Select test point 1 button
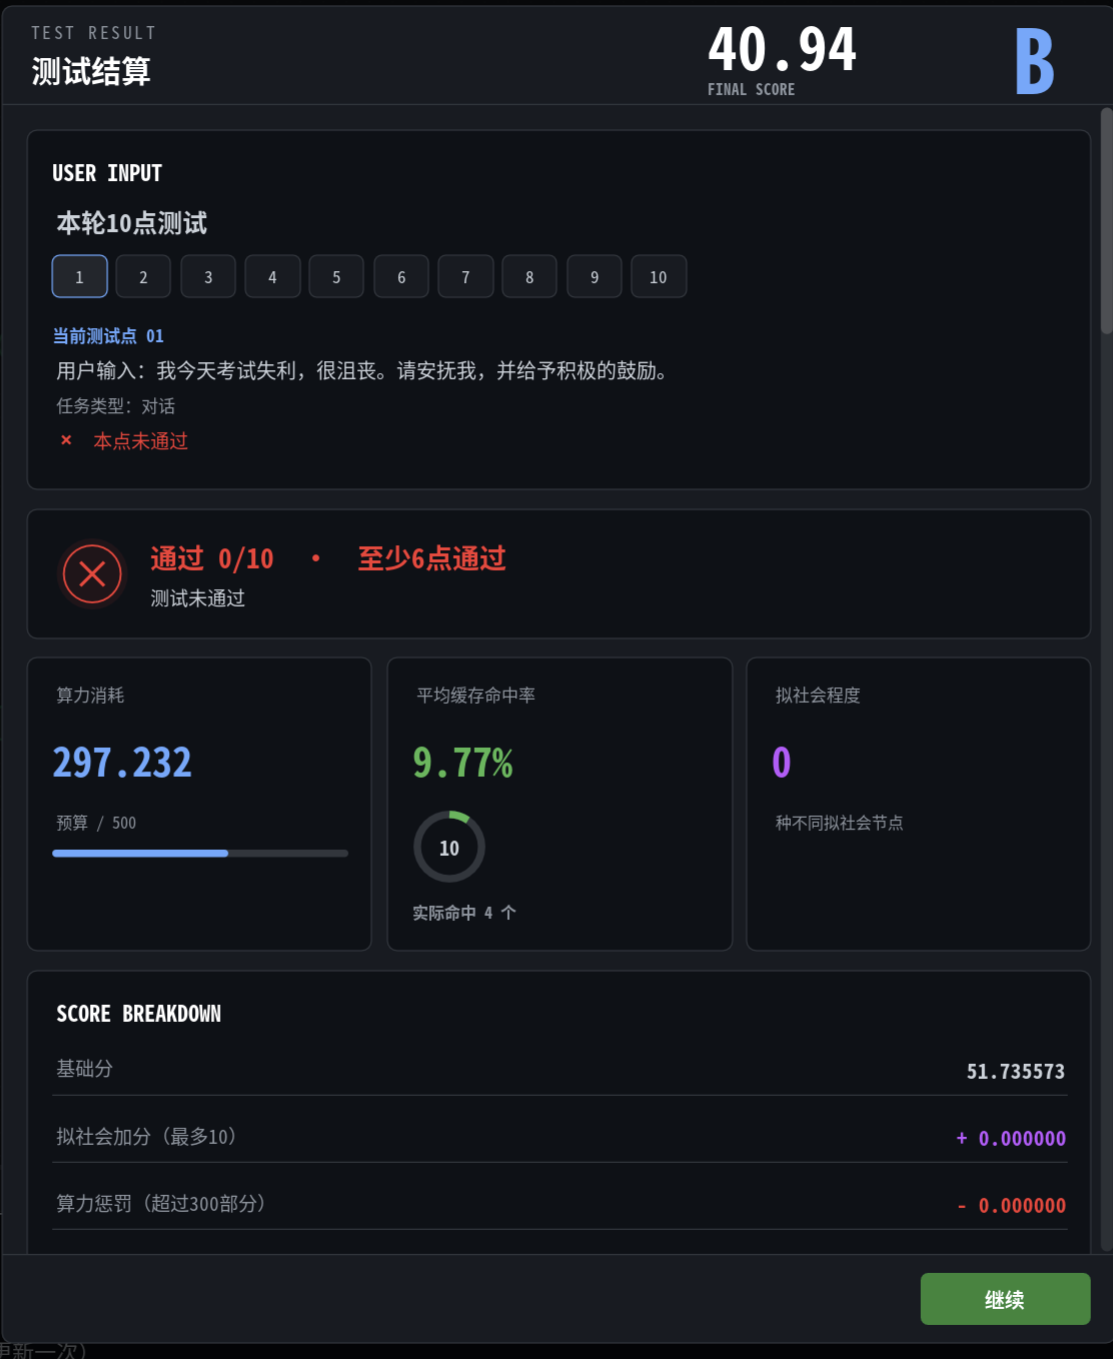This screenshot has width=1113, height=1359. 80,277
